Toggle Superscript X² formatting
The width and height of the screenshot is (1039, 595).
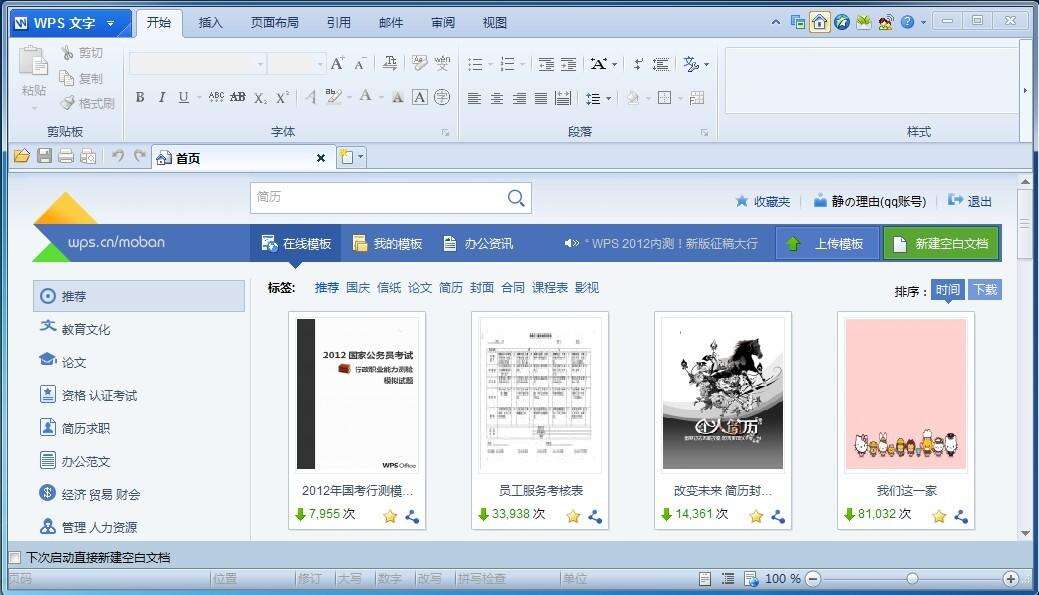click(x=282, y=97)
